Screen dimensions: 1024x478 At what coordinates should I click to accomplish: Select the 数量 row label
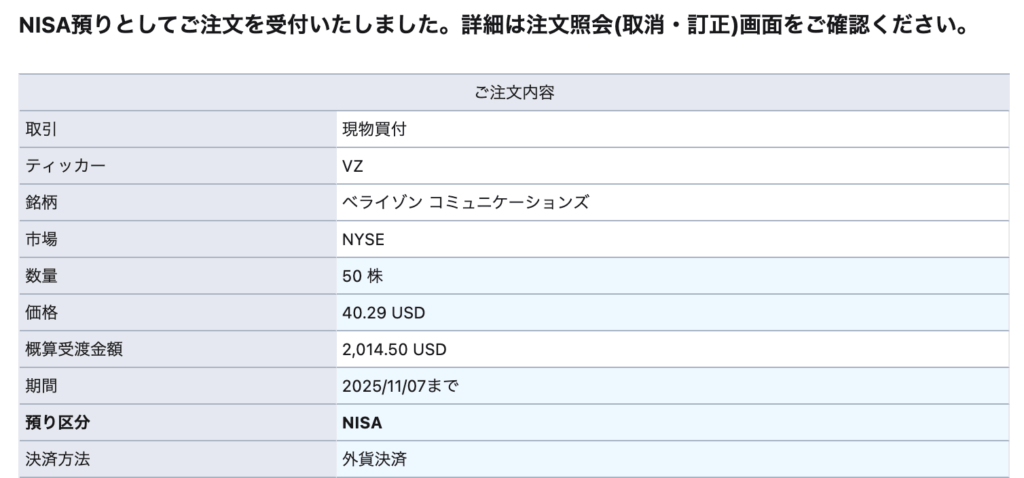pyautogui.click(x=42, y=276)
